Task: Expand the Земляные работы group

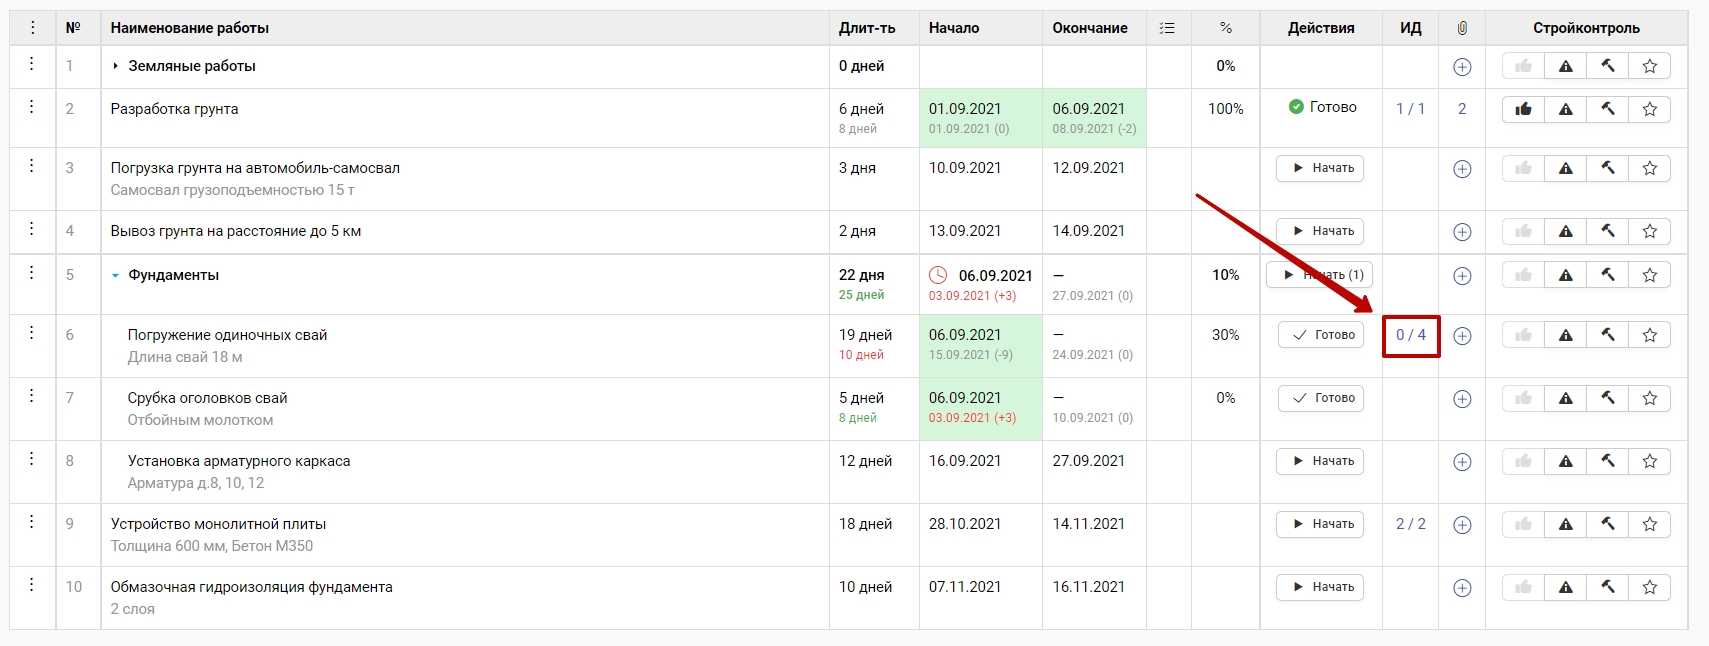Action: point(116,66)
